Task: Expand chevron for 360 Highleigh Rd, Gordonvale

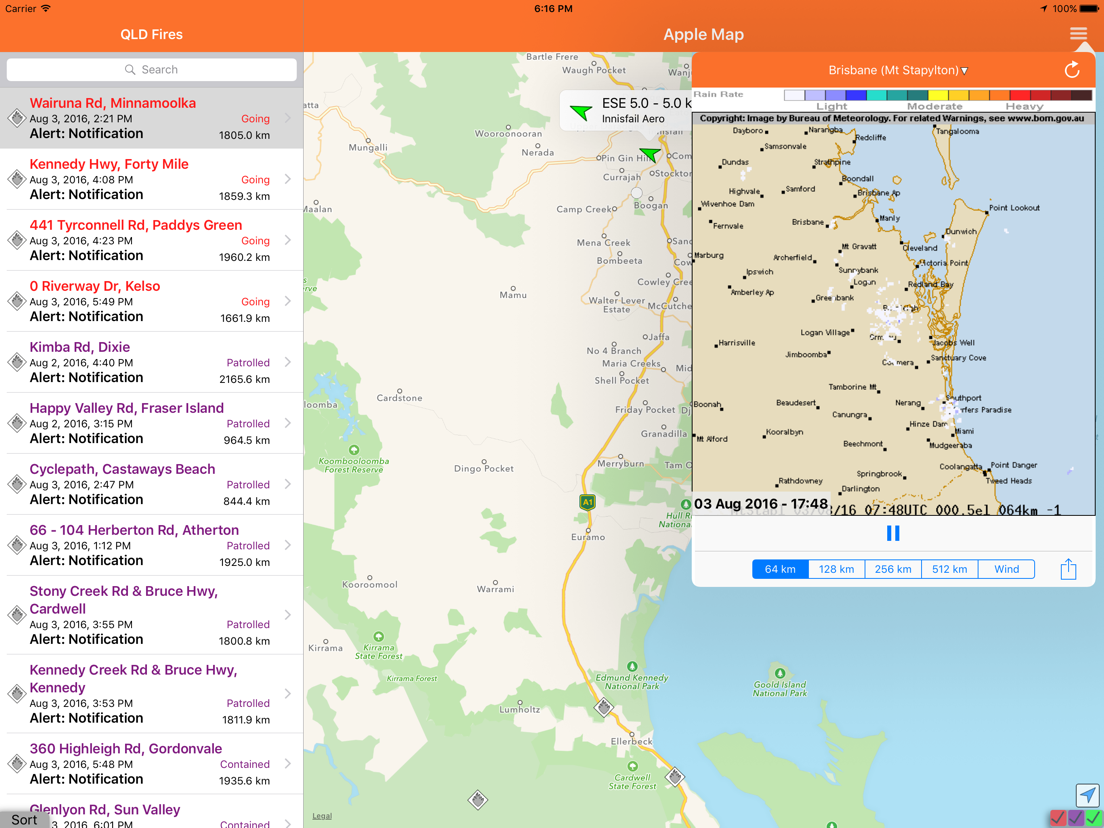Action: point(288,763)
